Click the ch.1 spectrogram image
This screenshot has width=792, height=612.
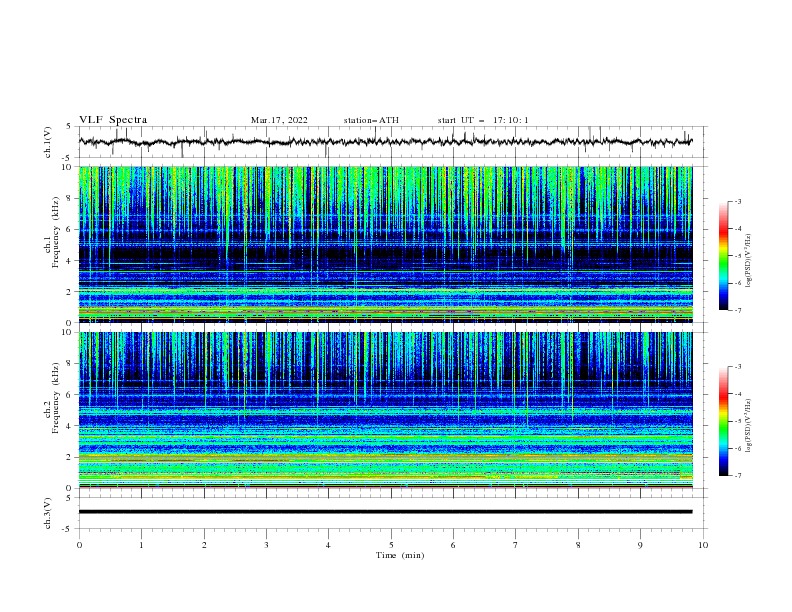(385, 244)
